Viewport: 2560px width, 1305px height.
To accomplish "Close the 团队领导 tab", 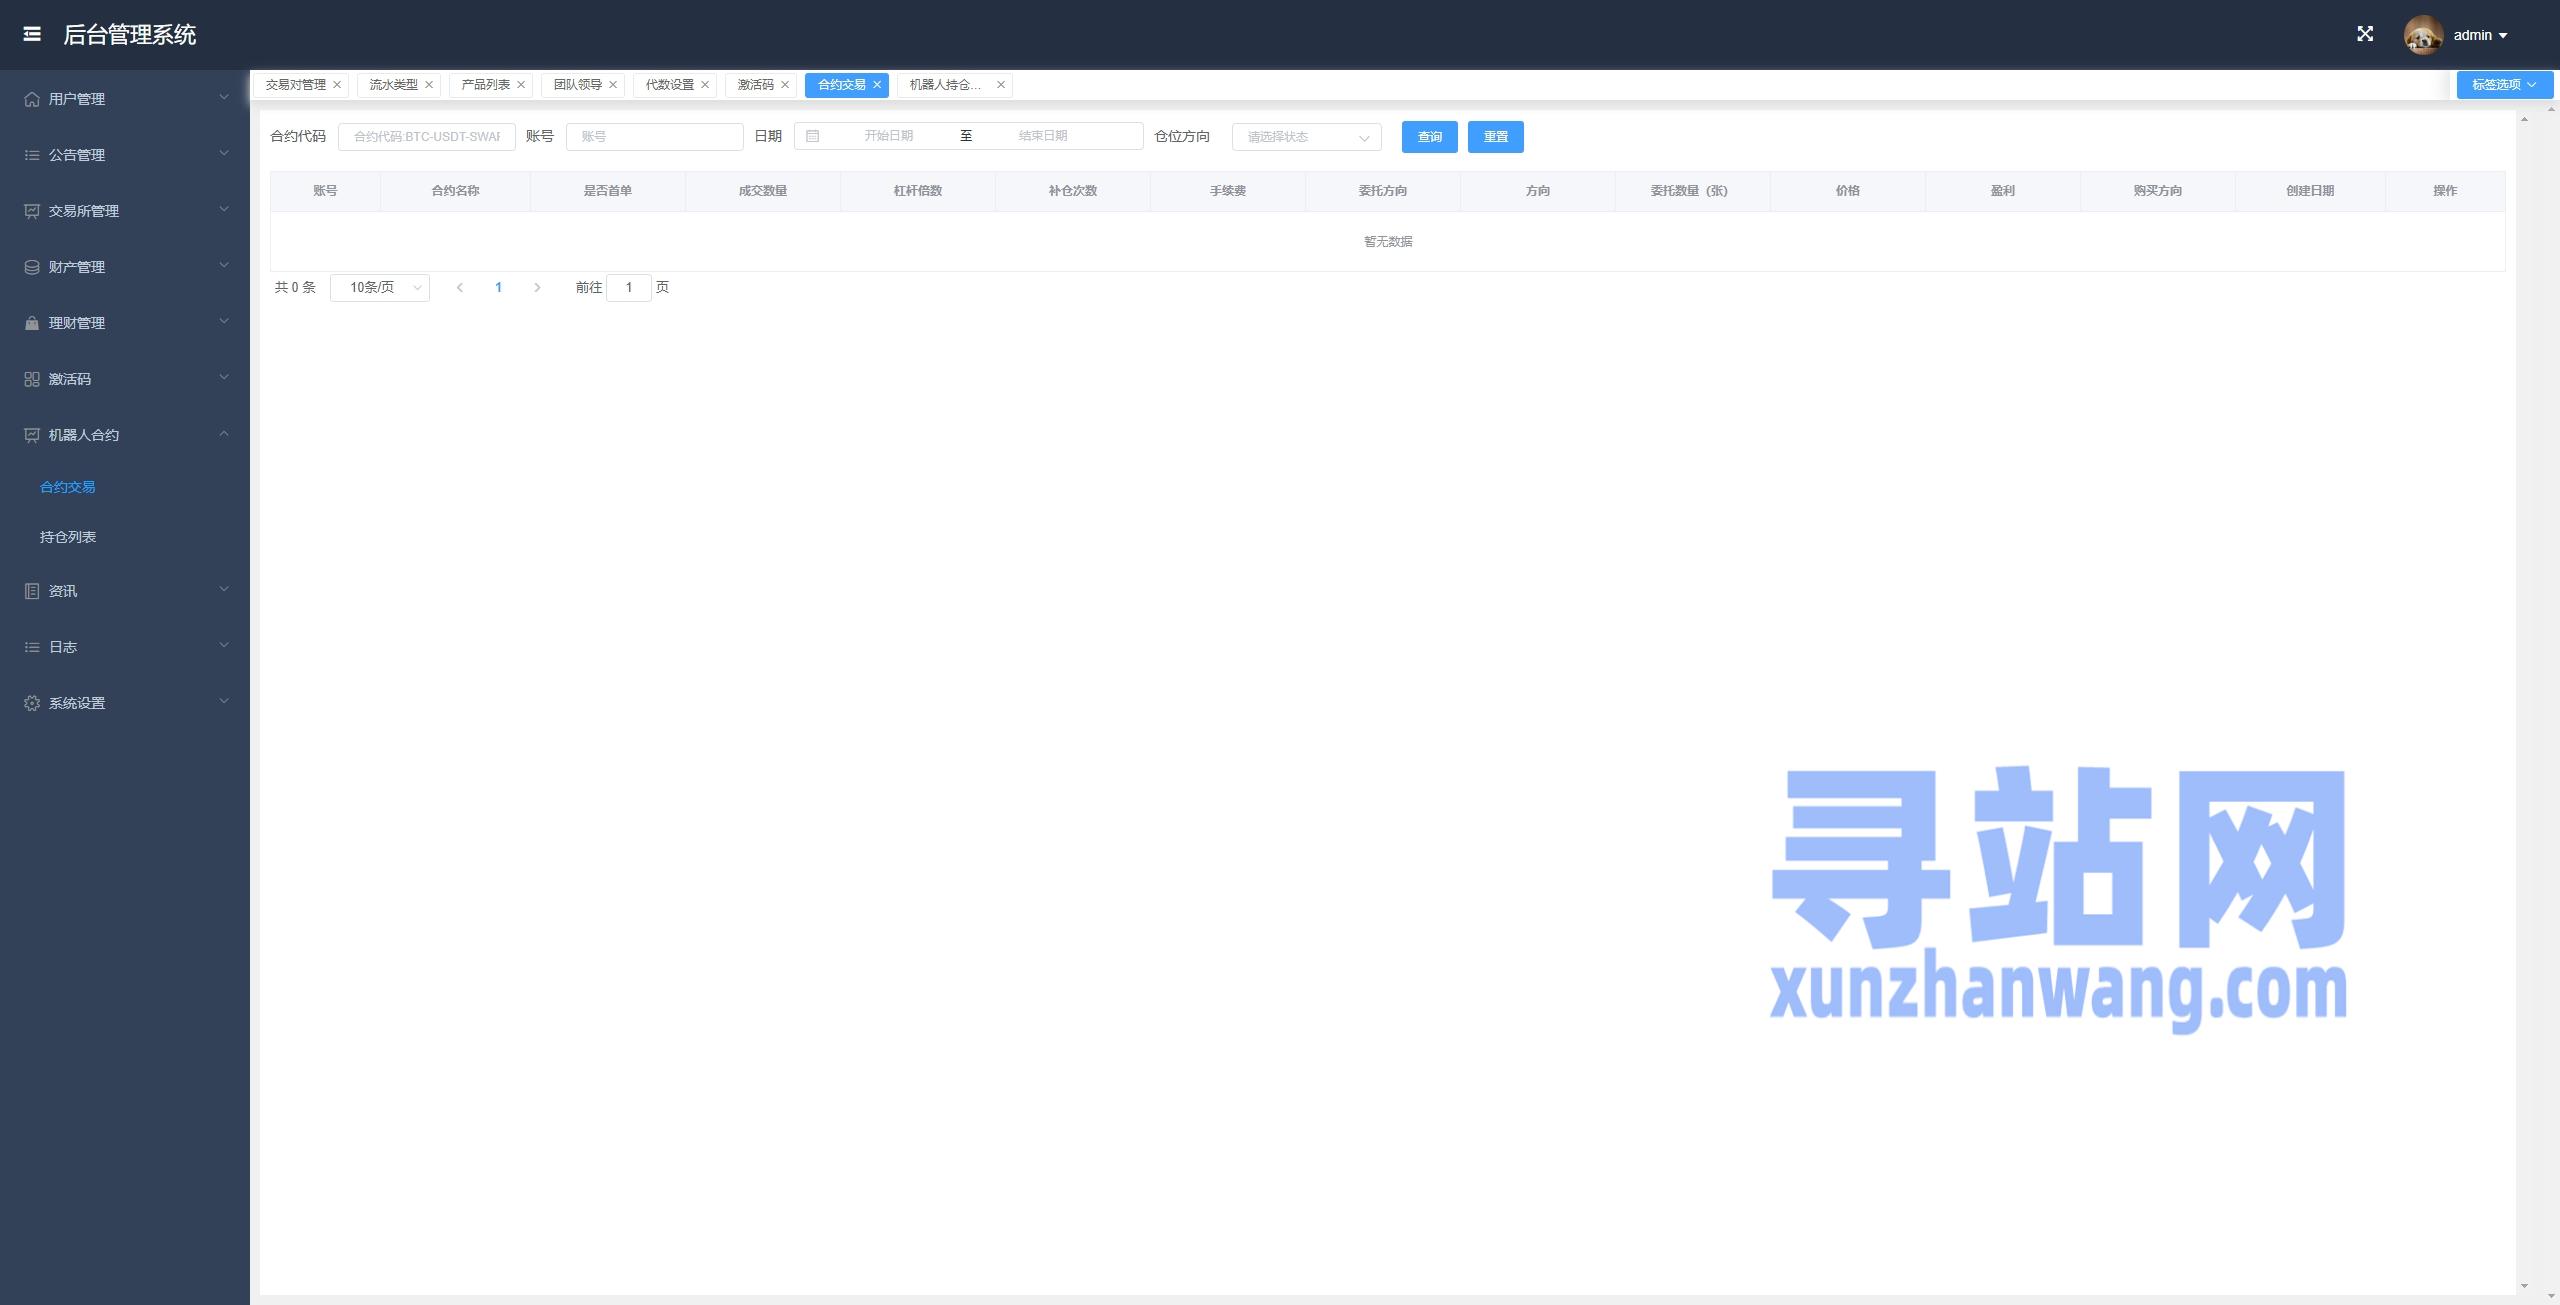I will [x=613, y=85].
